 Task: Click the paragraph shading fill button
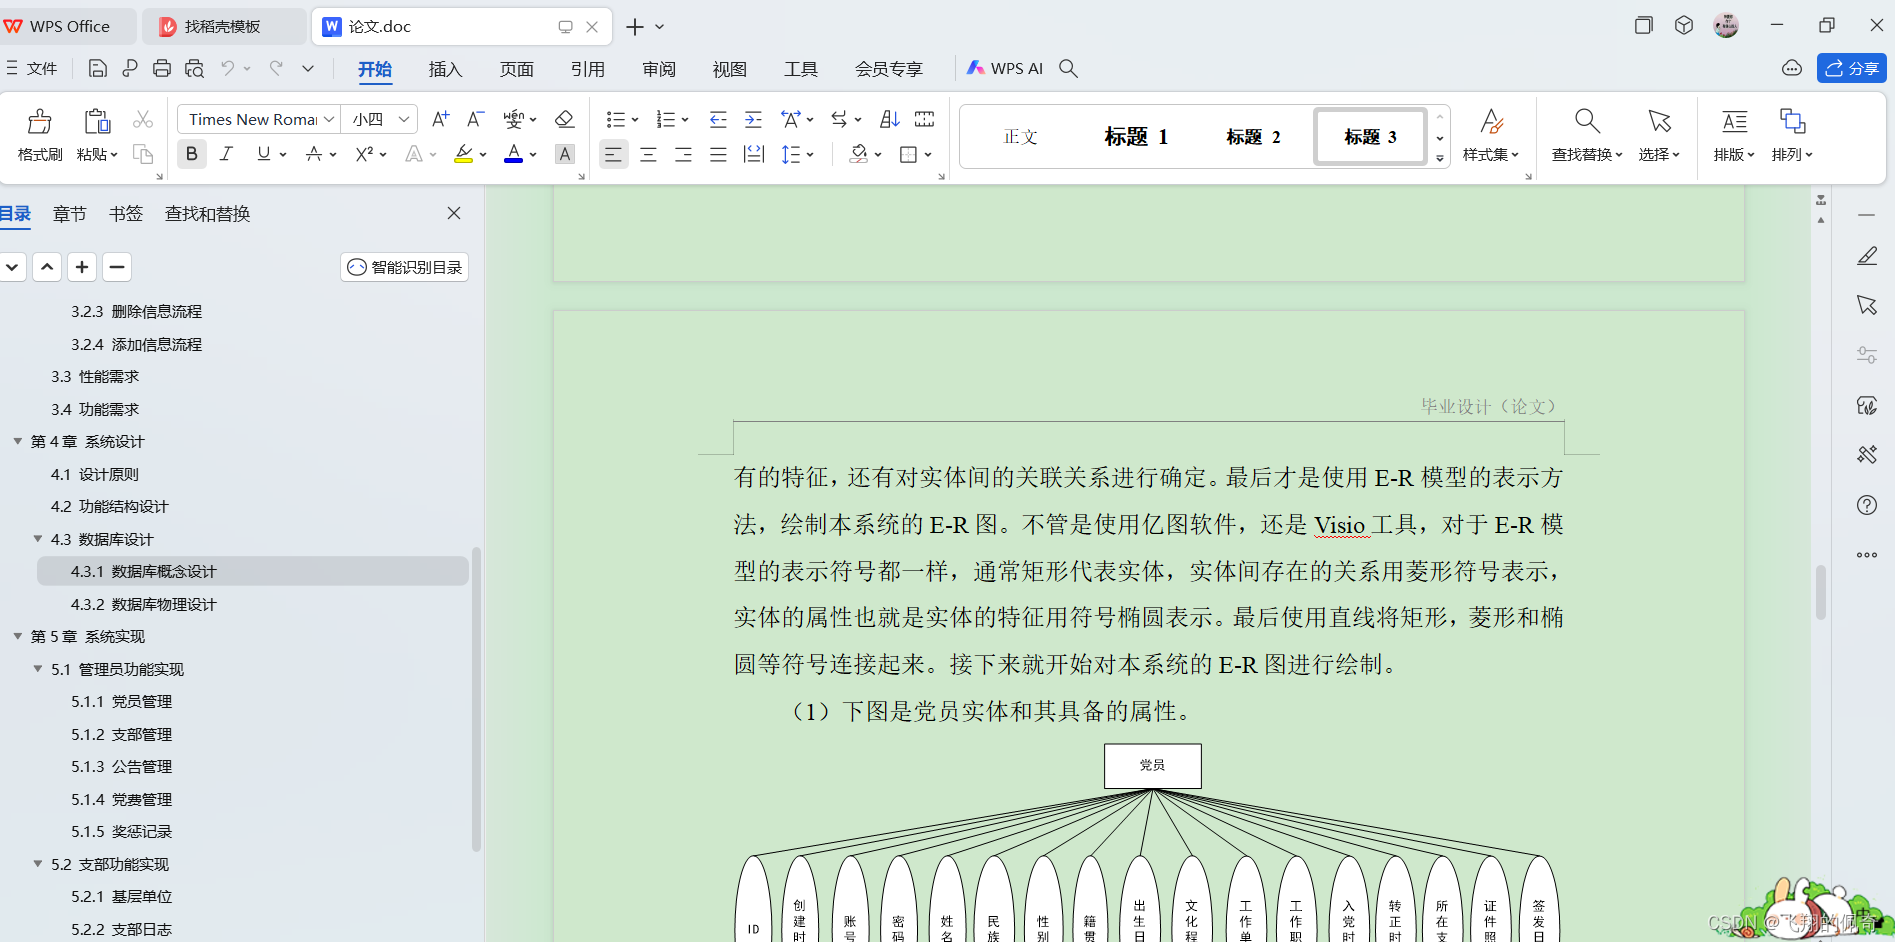pos(859,154)
